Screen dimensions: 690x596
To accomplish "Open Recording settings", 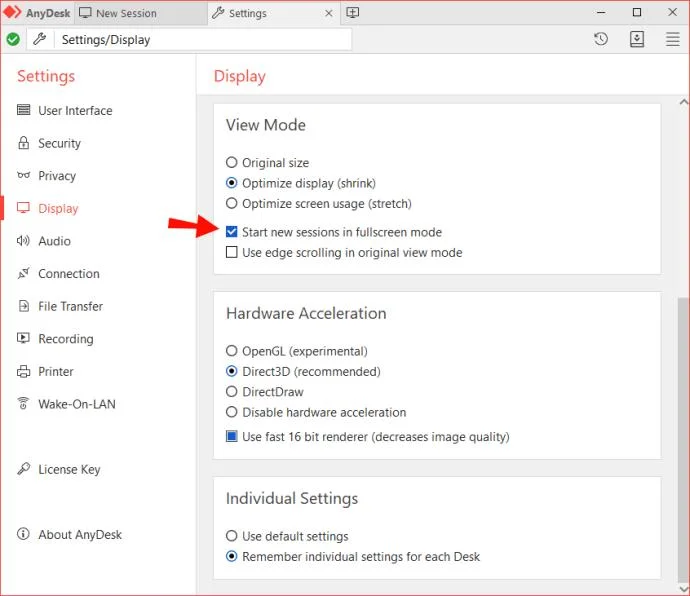I will pyautogui.click(x=66, y=338).
